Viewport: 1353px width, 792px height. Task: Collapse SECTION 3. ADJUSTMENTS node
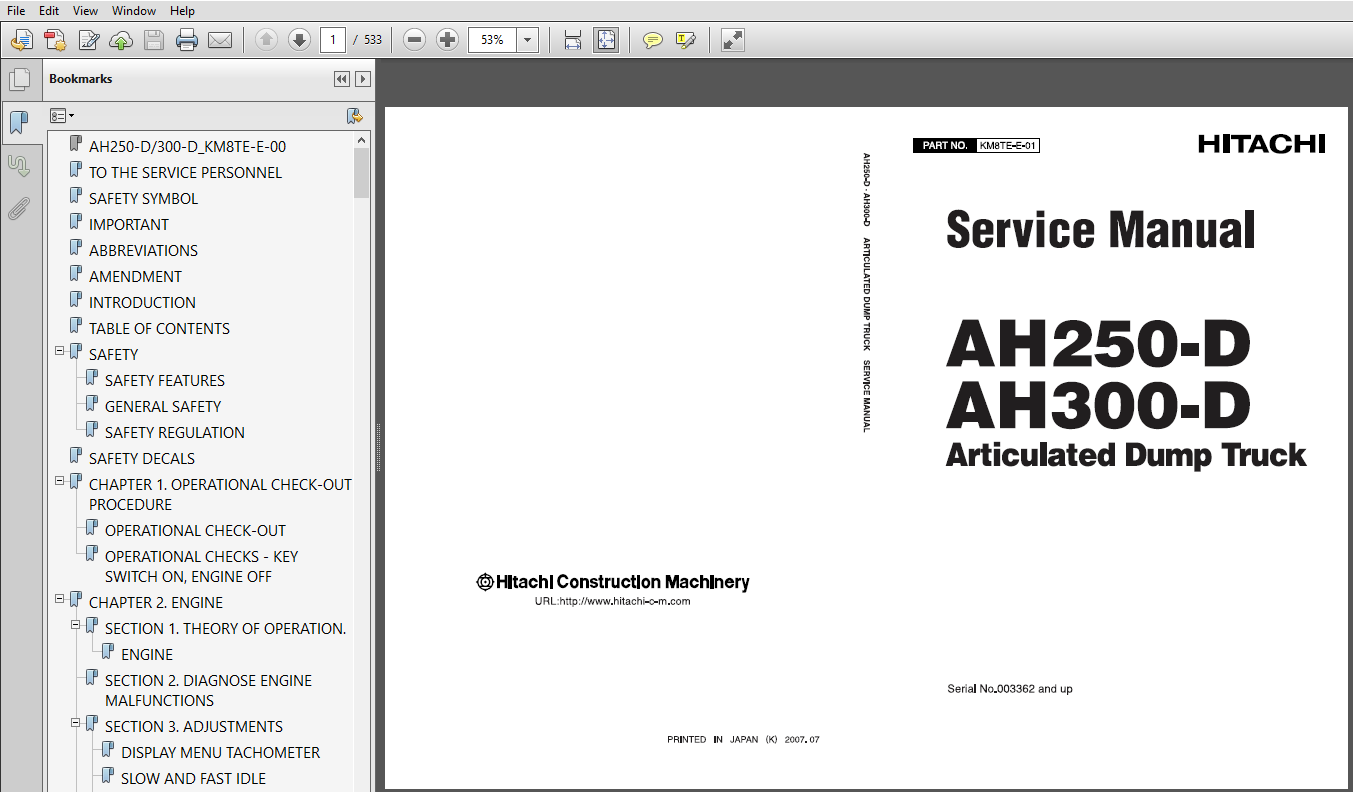76,723
